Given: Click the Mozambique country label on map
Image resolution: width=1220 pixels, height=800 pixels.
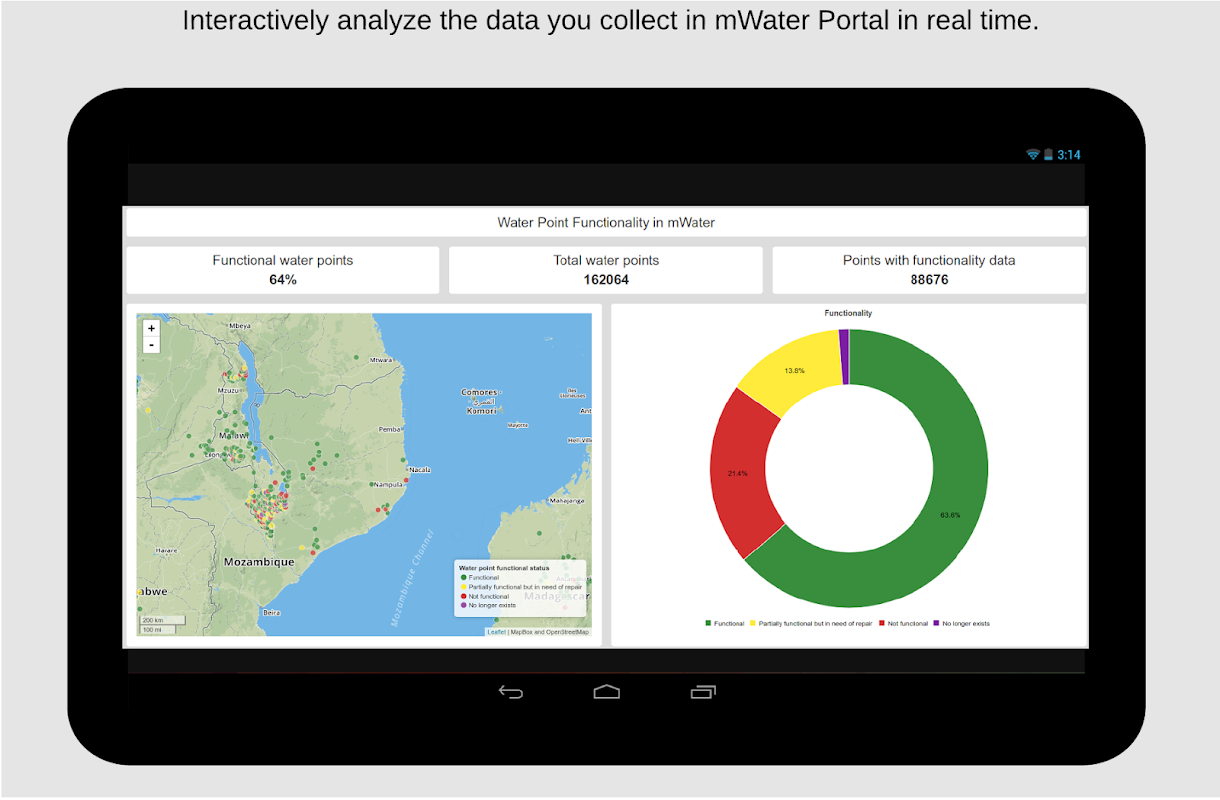Looking at the screenshot, I should point(259,562).
